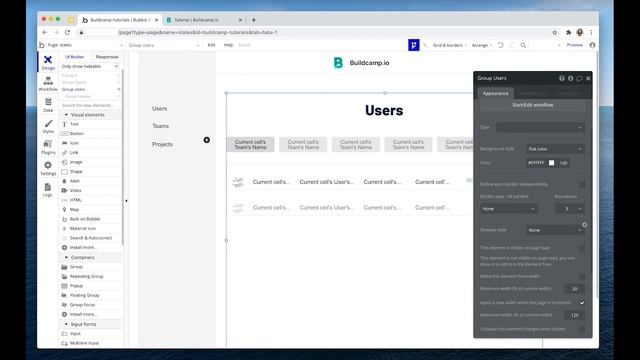Toggle Collapse this element's height when hidden

tap(582, 329)
